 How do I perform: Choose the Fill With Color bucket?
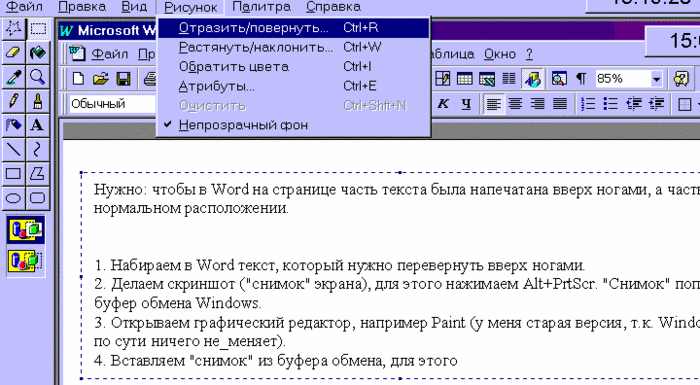pos(38,53)
